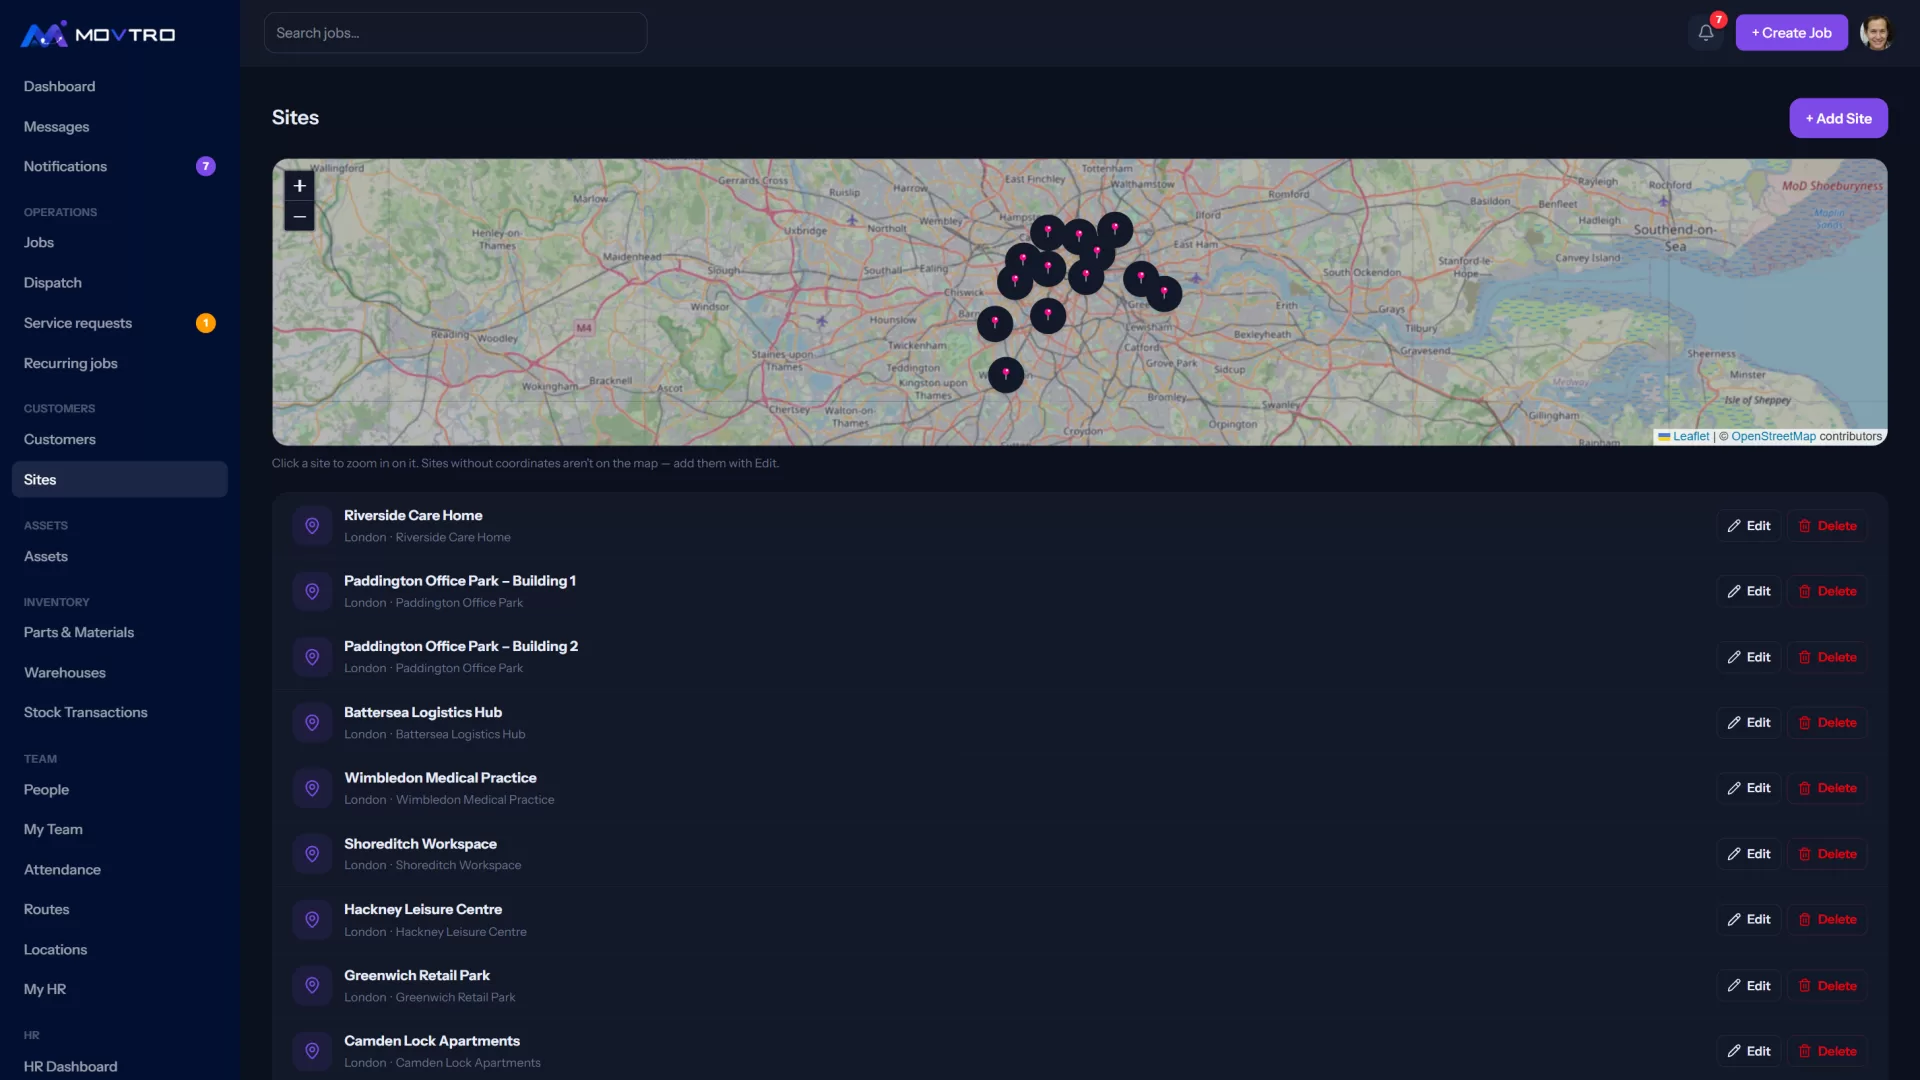Click the Greenwich Retail Park location pin icon

[x=312, y=986]
